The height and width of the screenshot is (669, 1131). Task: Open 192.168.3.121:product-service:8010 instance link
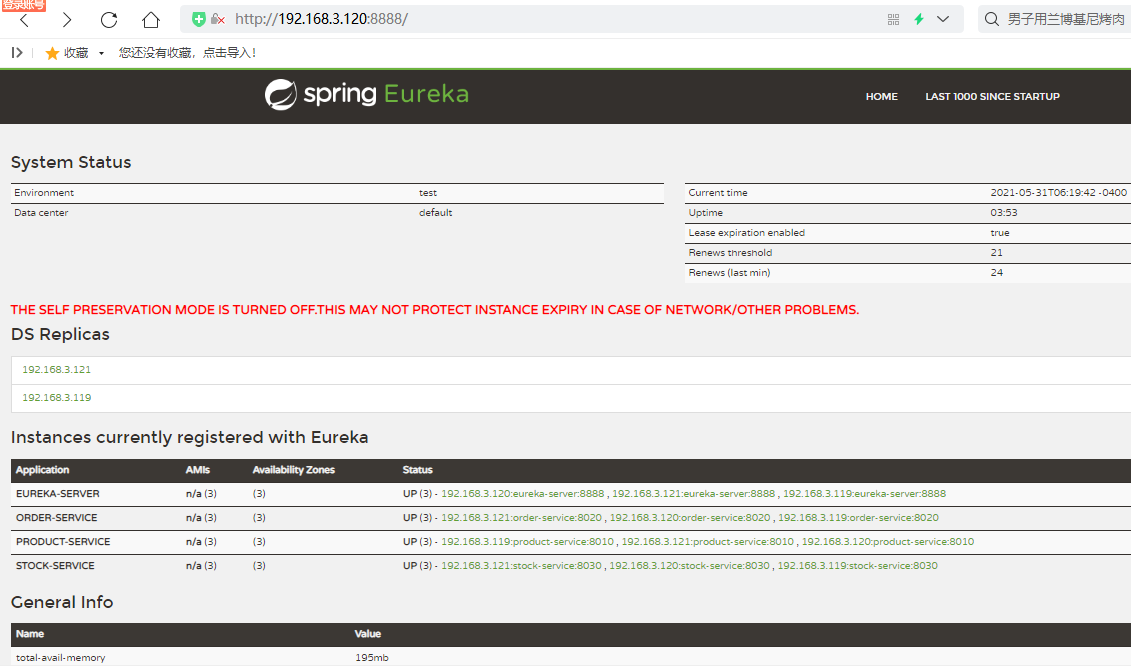(708, 541)
